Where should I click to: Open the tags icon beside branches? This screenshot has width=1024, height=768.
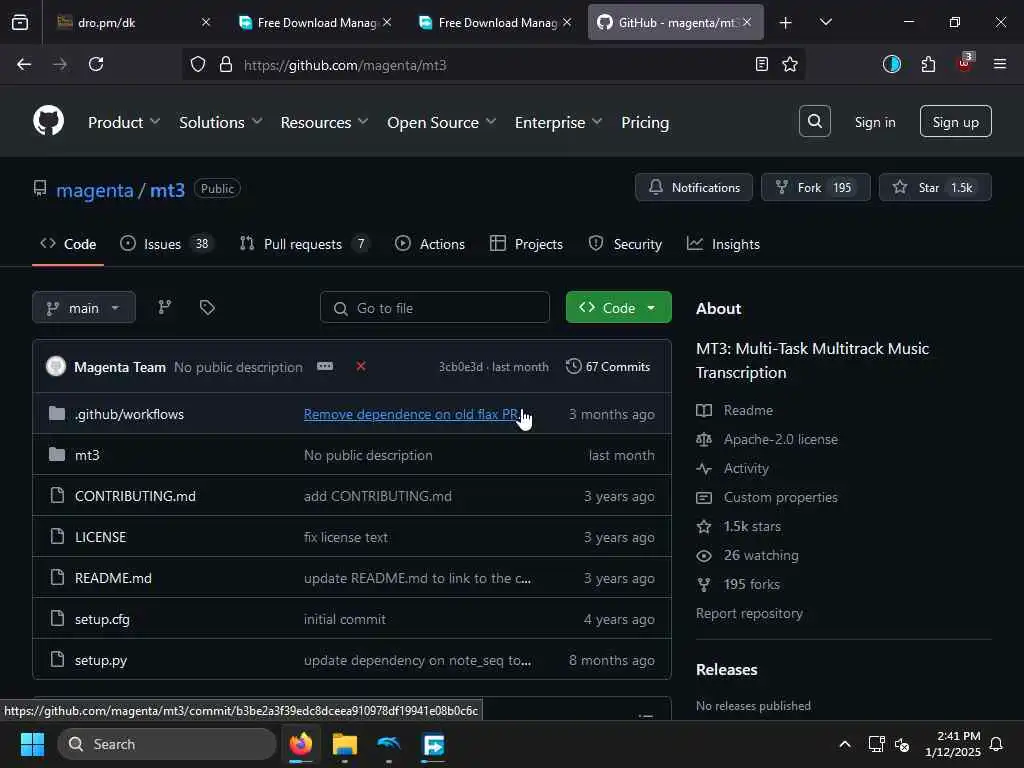coord(207,307)
